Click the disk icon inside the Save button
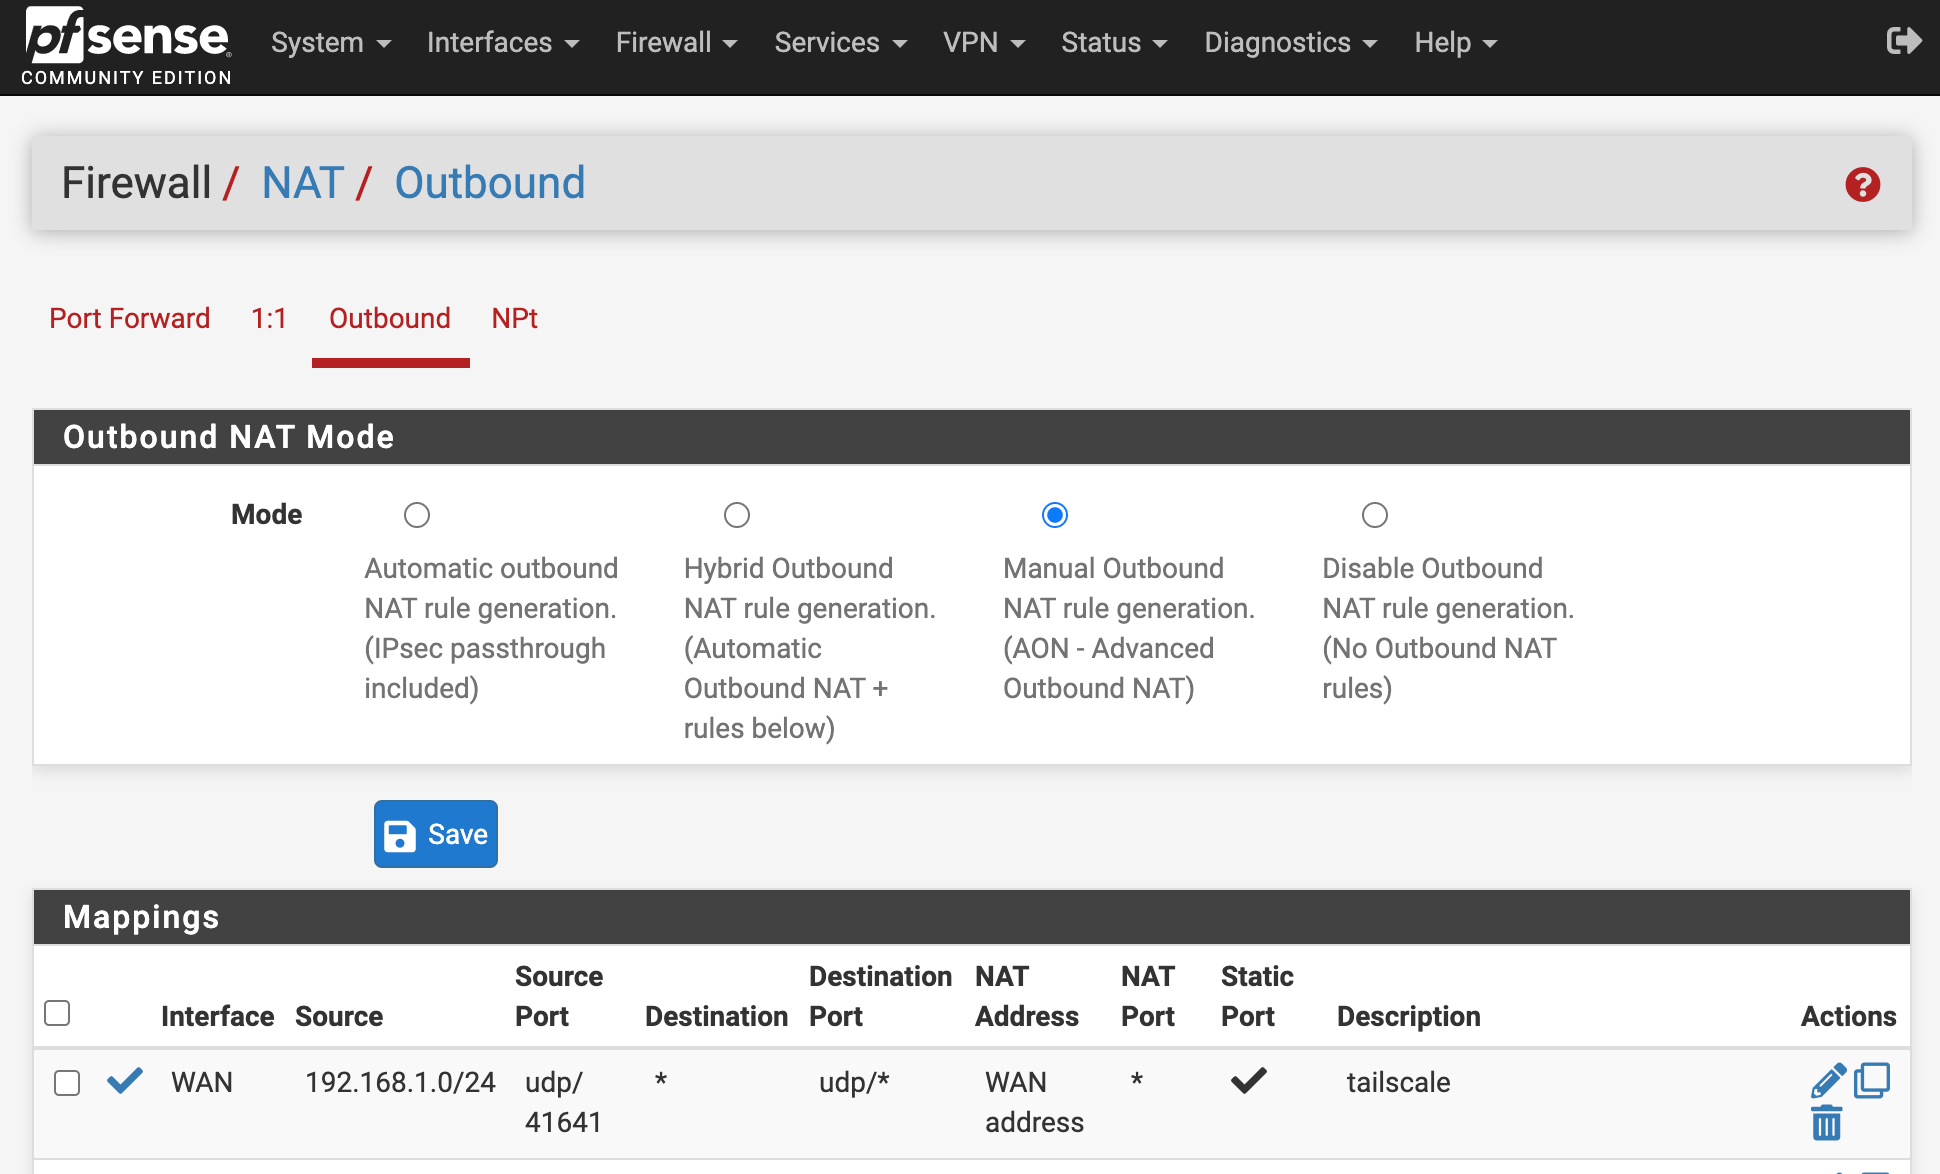The width and height of the screenshot is (1940, 1174). (x=399, y=834)
